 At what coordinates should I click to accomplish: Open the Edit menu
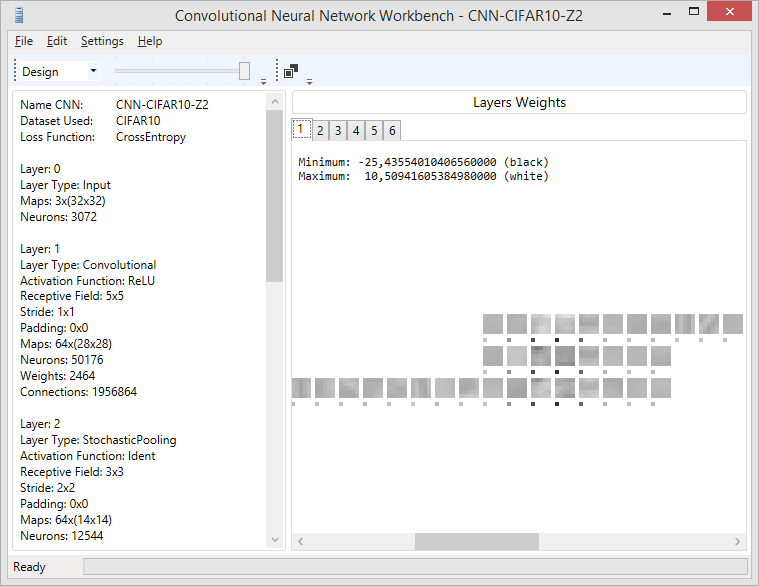coord(57,41)
